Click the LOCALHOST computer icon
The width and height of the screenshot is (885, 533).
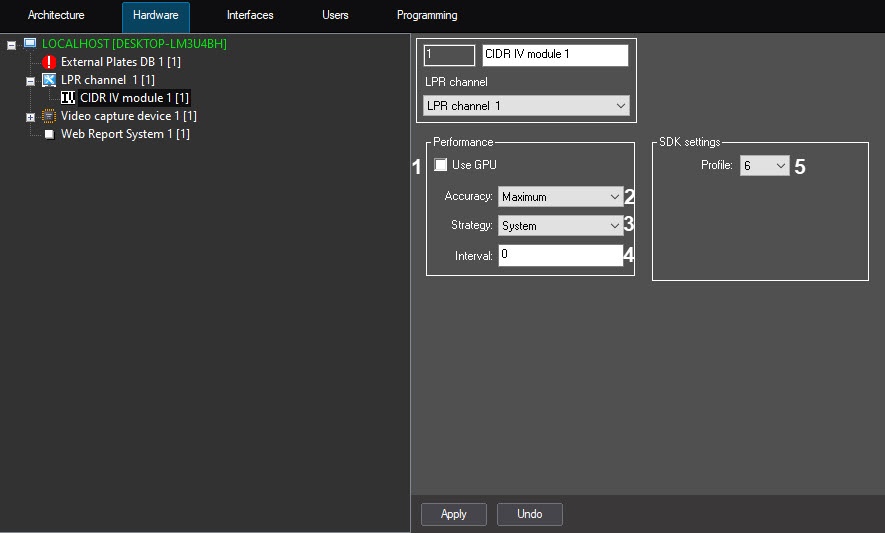[x=30, y=44]
